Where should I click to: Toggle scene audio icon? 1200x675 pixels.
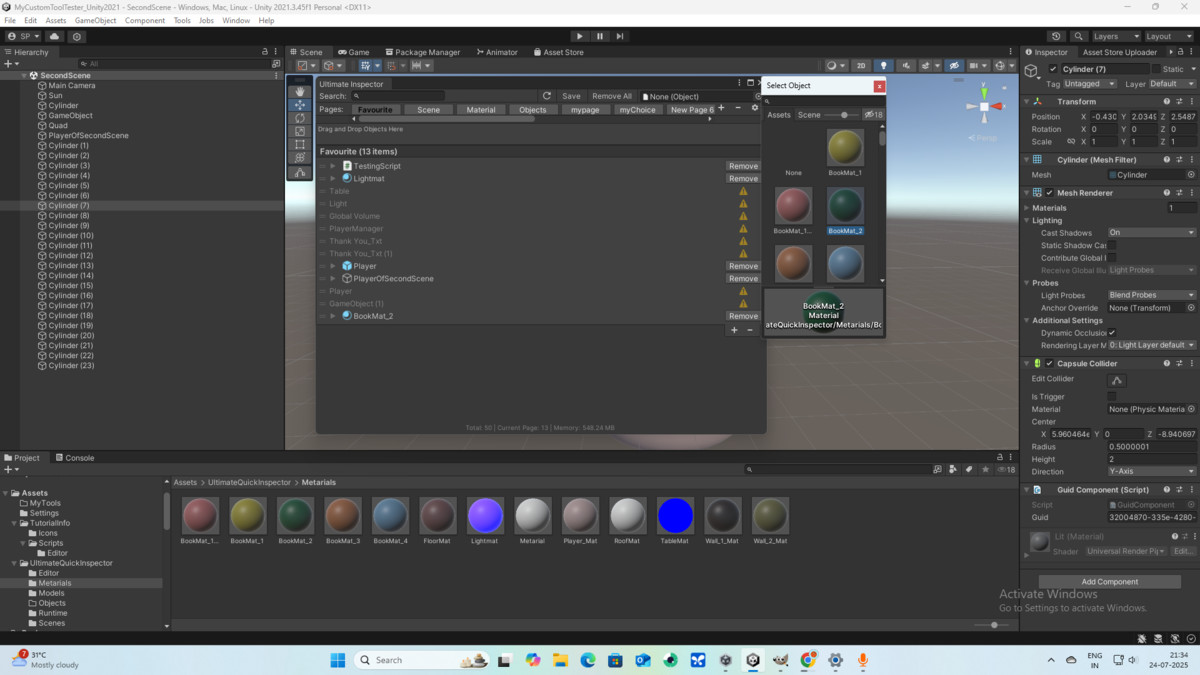pyautogui.click(x=906, y=66)
